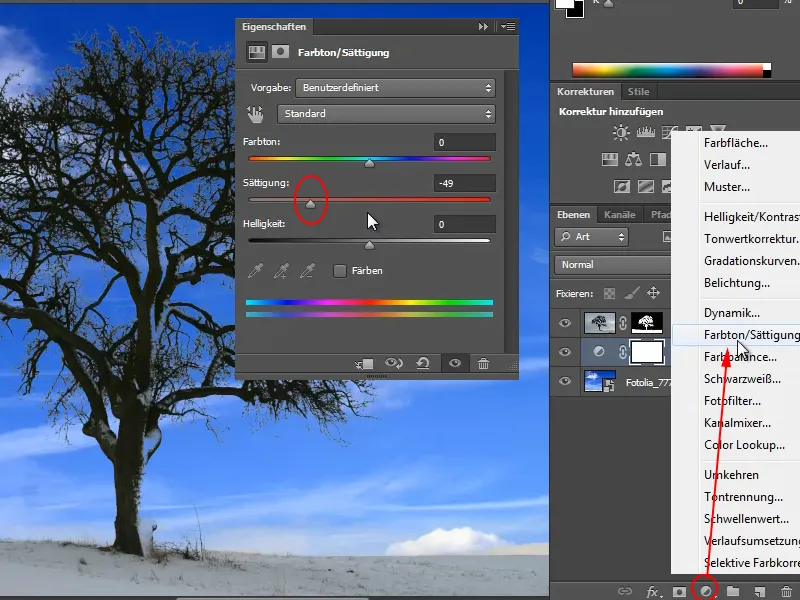Open the Standard color range dropdown
800x600 pixels.
(386, 114)
